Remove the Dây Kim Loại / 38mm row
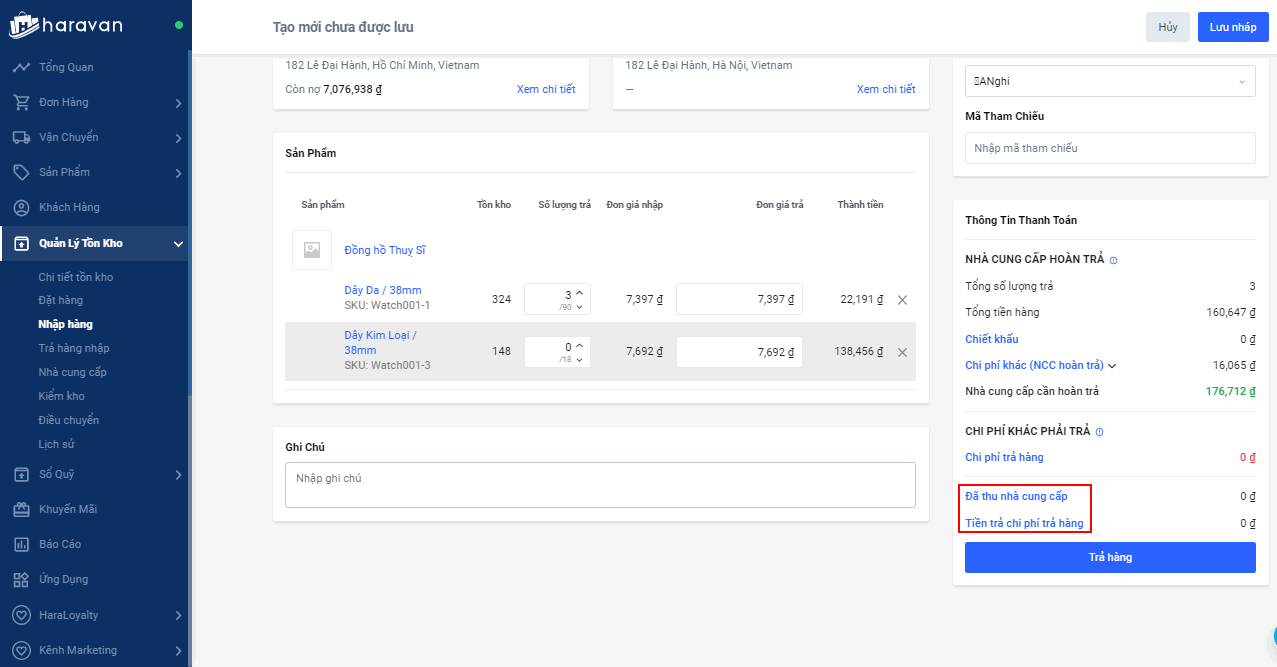Screen dimensions: 1277x667 [x=902, y=352]
